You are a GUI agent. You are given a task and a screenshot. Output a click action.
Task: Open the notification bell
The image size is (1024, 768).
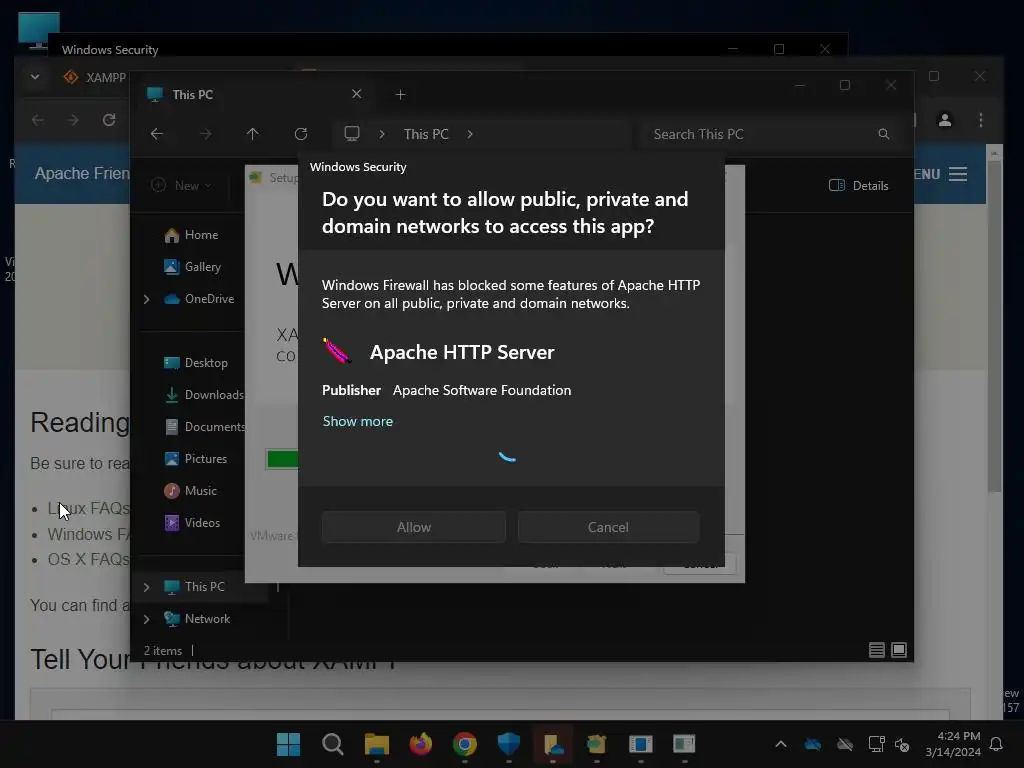(x=997, y=744)
